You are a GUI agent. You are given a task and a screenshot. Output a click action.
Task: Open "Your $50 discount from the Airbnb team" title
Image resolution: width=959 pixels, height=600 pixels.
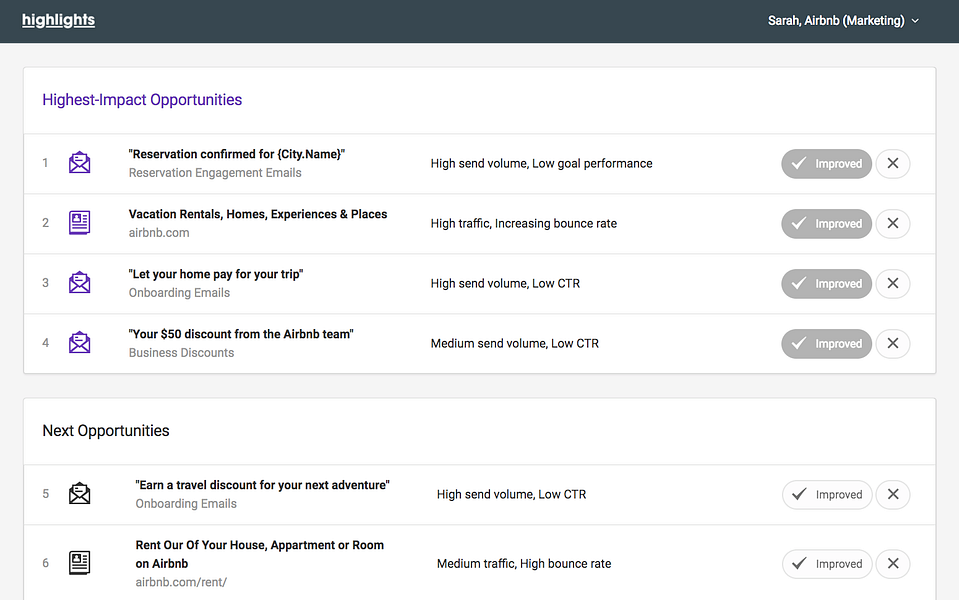click(x=241, y=334)
